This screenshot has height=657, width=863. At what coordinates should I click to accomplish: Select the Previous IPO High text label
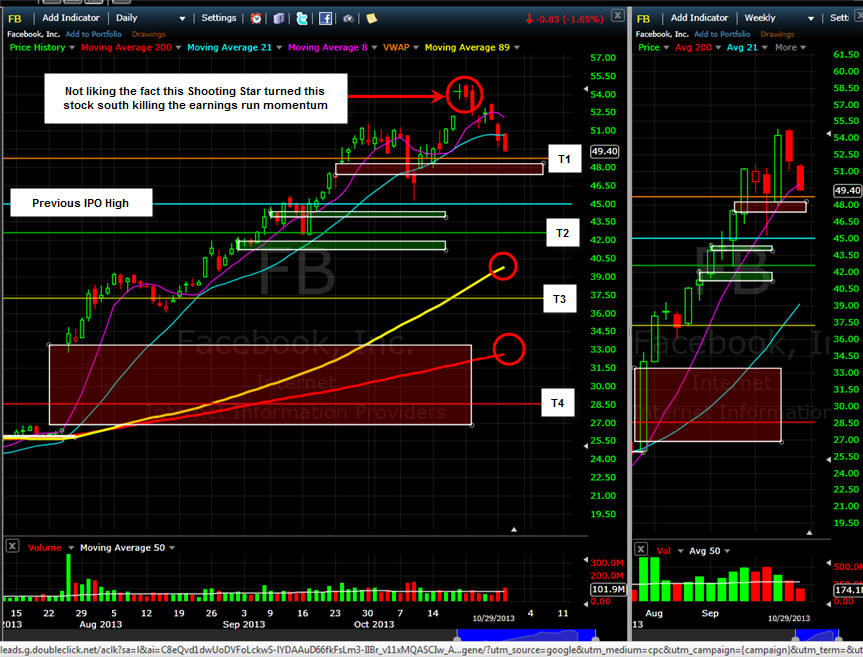(x=81, y=203)
